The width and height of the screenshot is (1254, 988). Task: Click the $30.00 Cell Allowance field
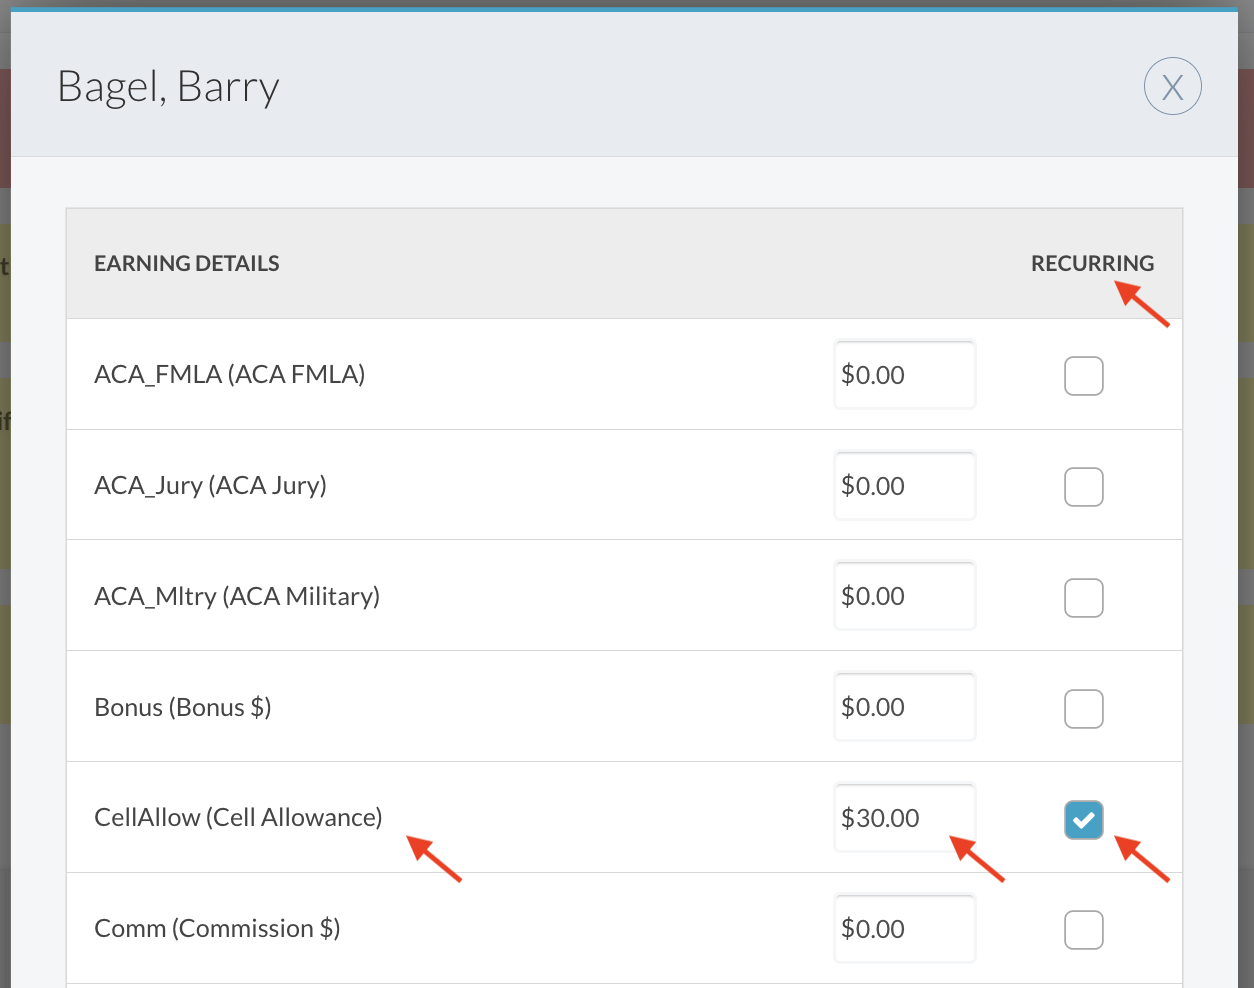tap(904, 818)
